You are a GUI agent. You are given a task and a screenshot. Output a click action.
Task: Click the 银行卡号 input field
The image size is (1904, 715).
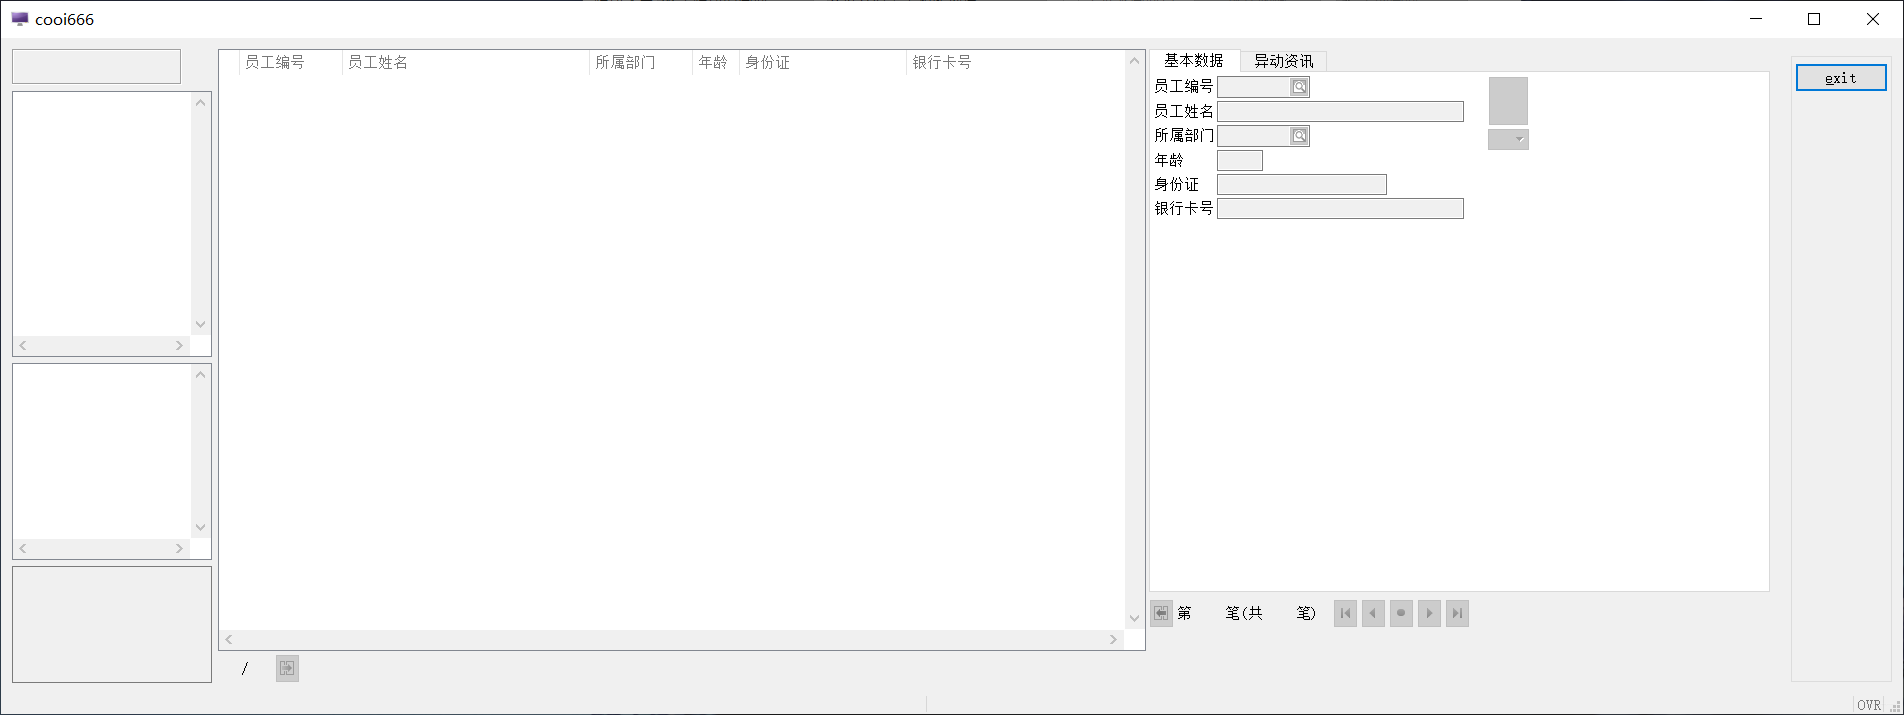tap(1340, 208)
